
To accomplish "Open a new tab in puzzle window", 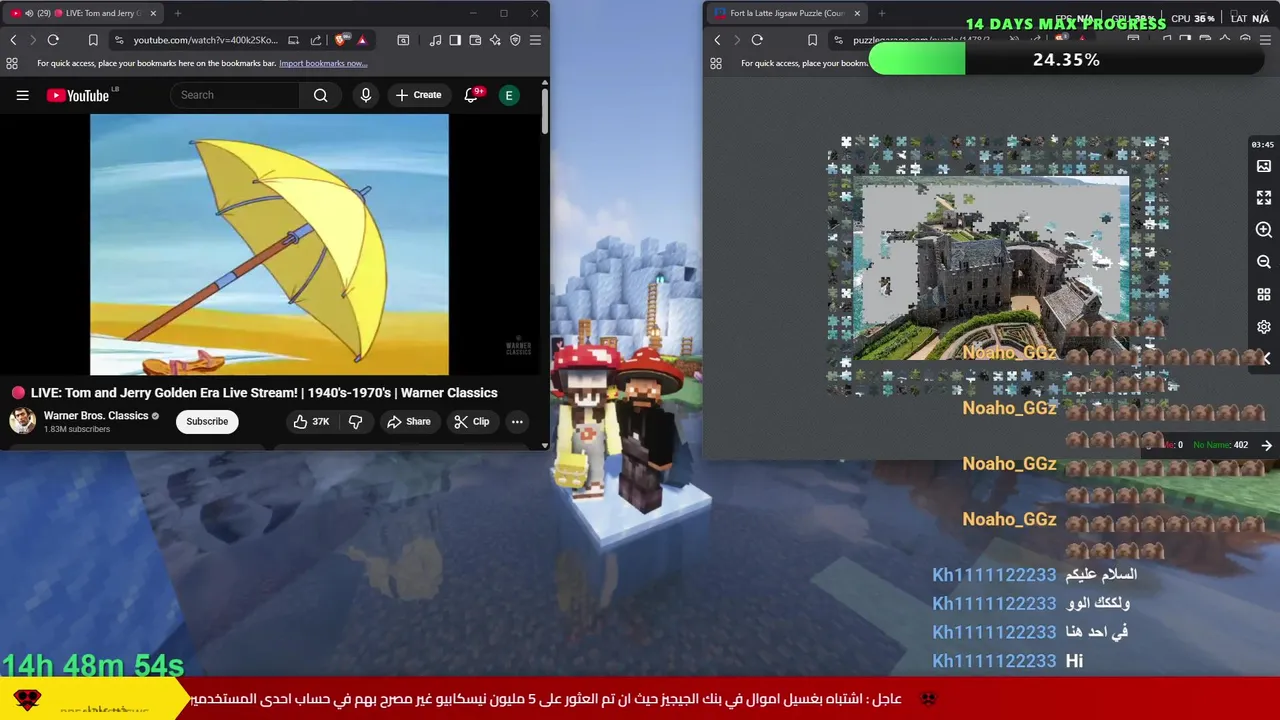I will [x=882, y=13].
